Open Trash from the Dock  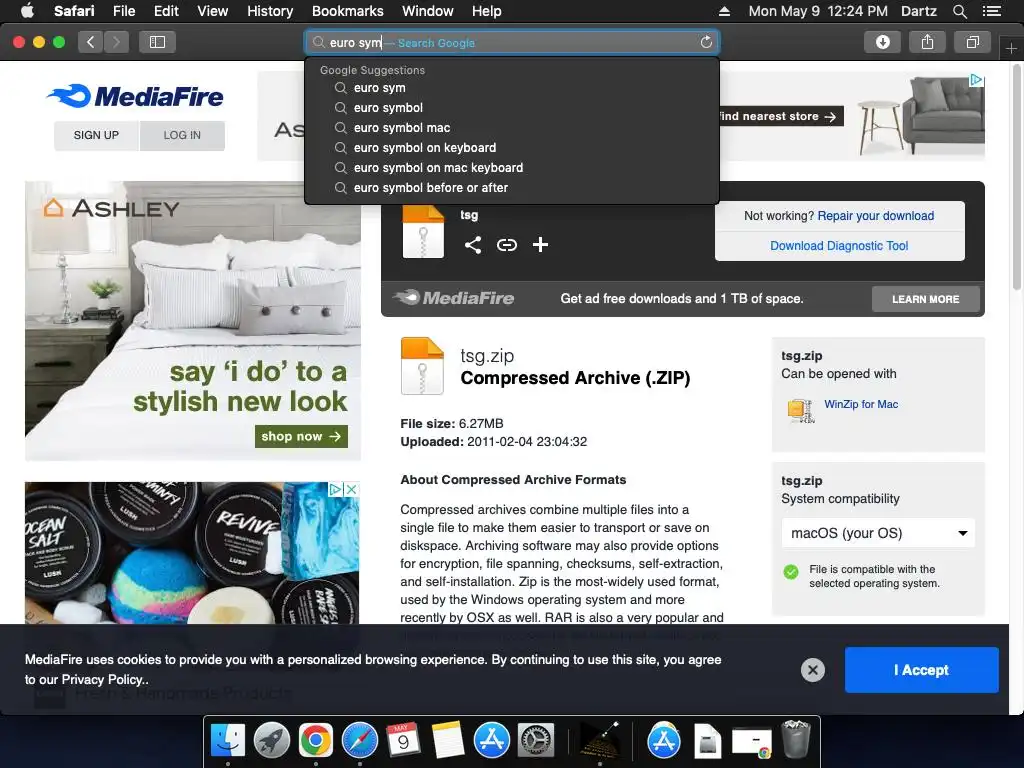[795, 739]
